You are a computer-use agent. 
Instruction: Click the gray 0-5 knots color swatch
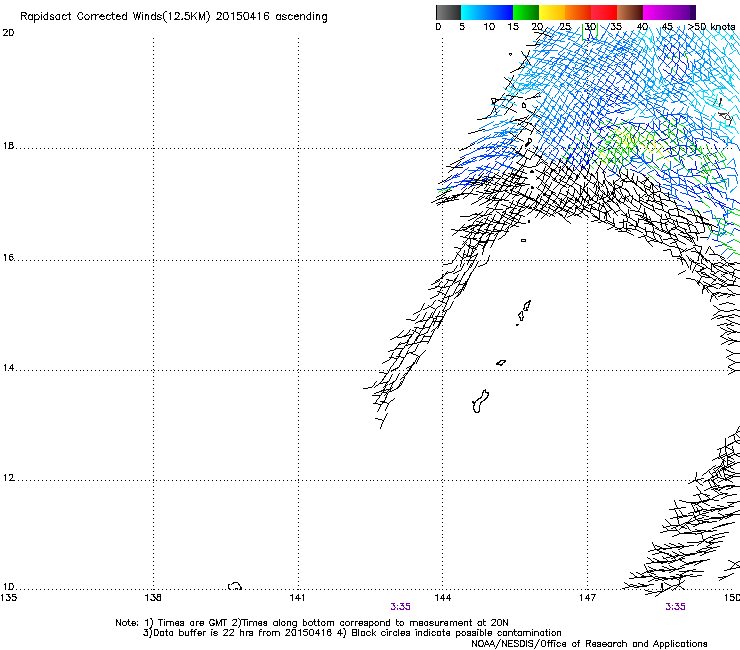click(448, 12)
